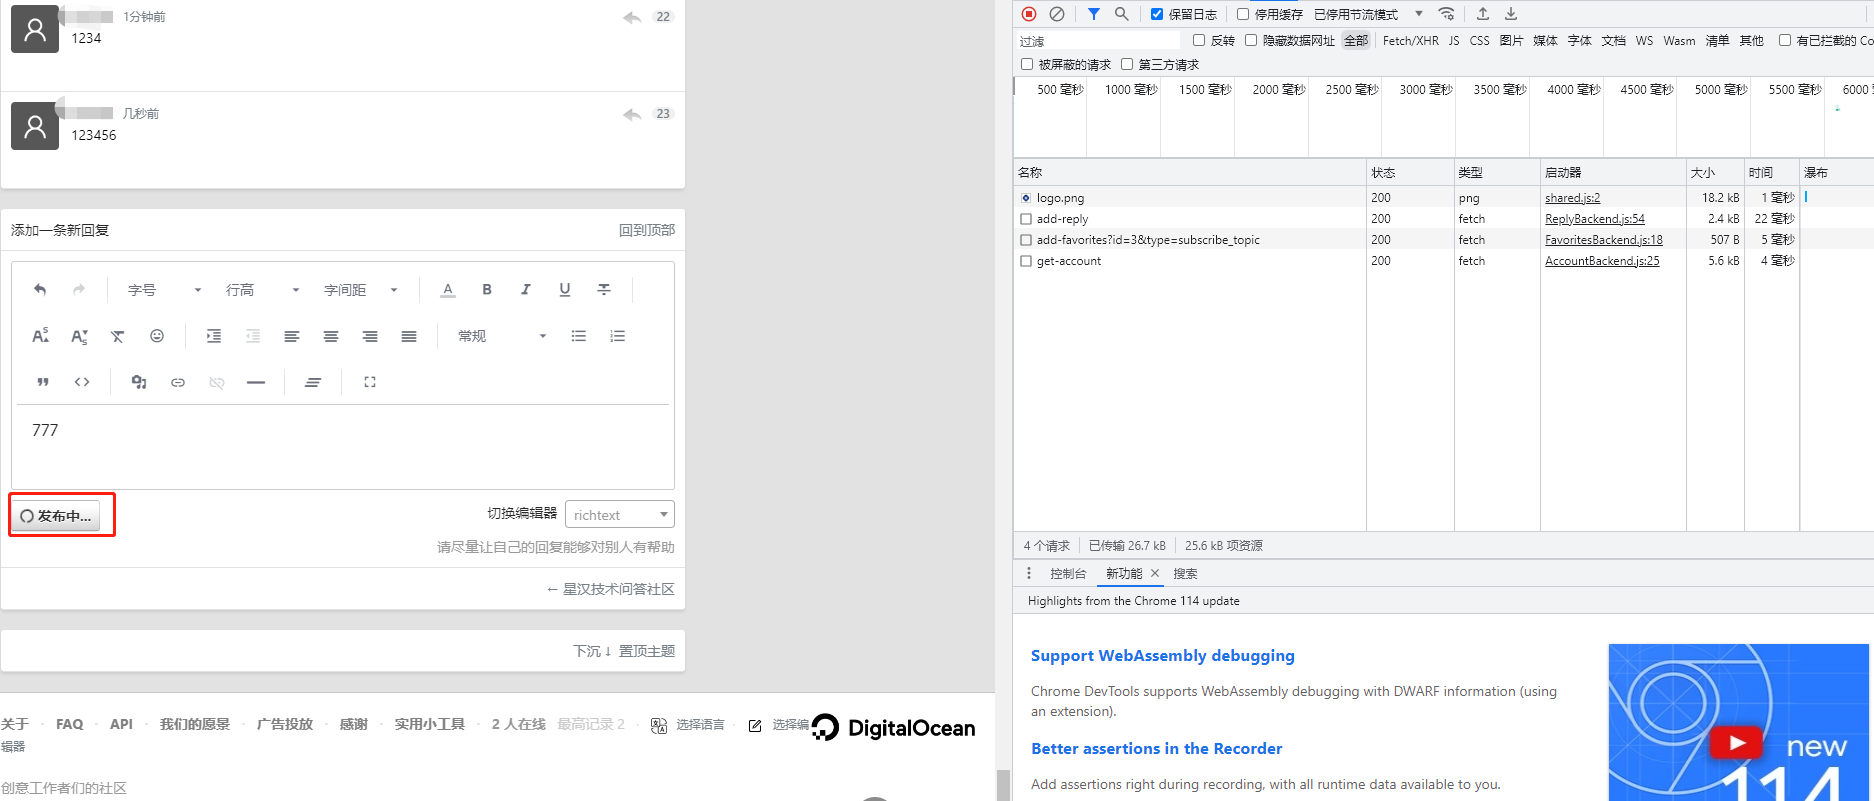Center-align the reply text
This screenshot has width=1874, height=801.
coord(331,336)
